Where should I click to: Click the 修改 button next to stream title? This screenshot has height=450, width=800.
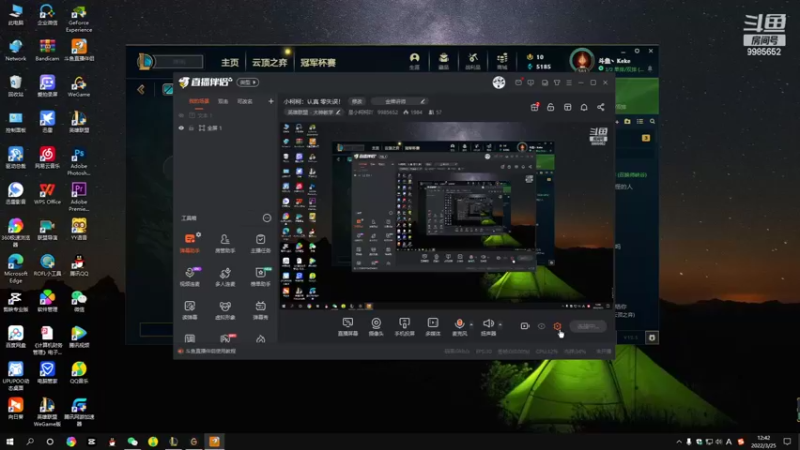click(x=357, y=101)
